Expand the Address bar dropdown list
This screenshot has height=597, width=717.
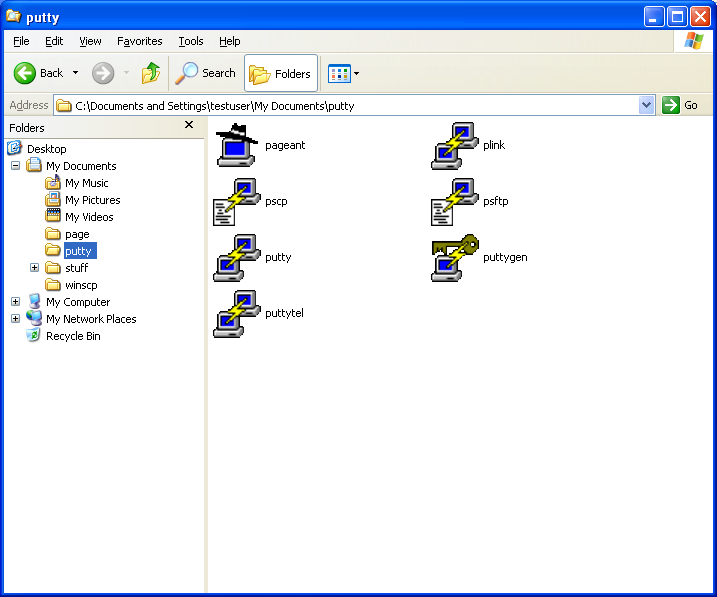(646, 106)
